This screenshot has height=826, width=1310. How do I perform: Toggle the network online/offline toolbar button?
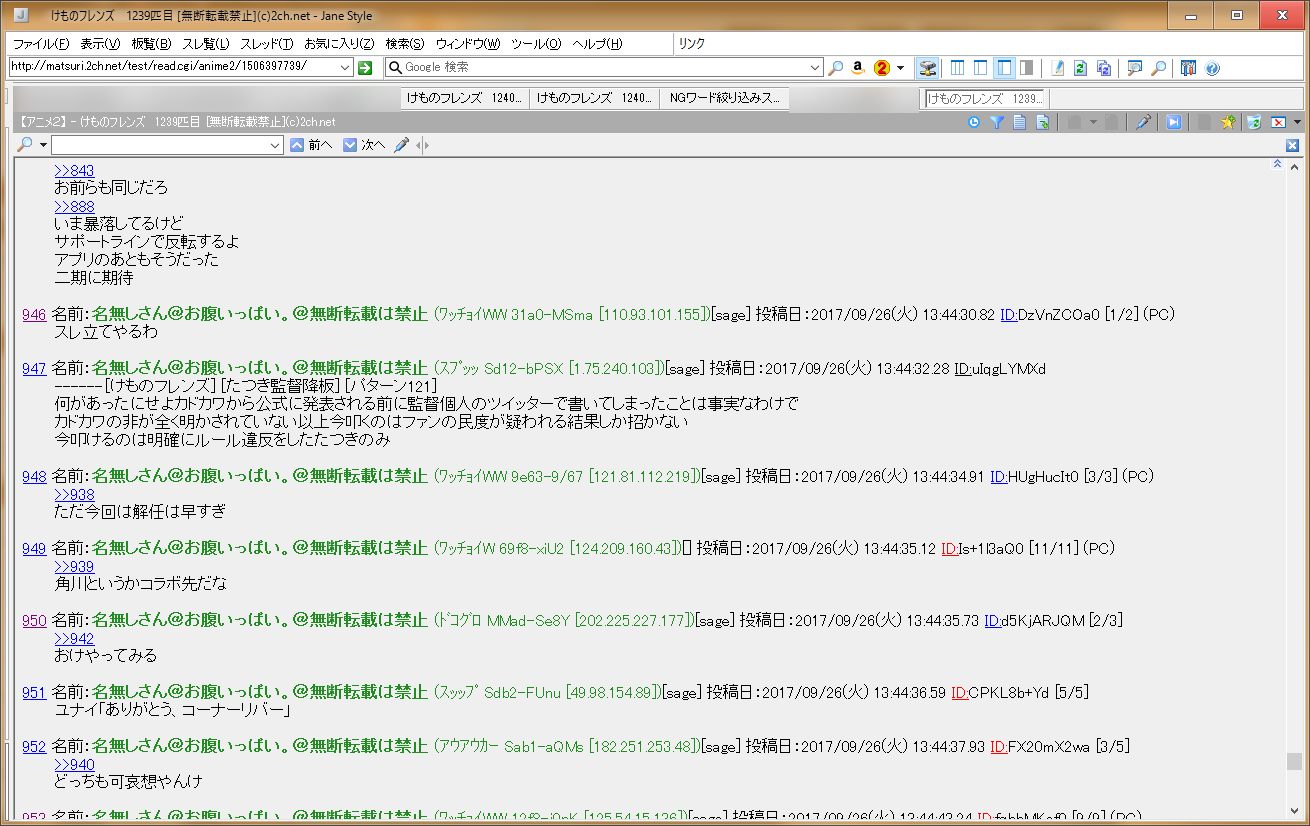click(x=928, y=67)
